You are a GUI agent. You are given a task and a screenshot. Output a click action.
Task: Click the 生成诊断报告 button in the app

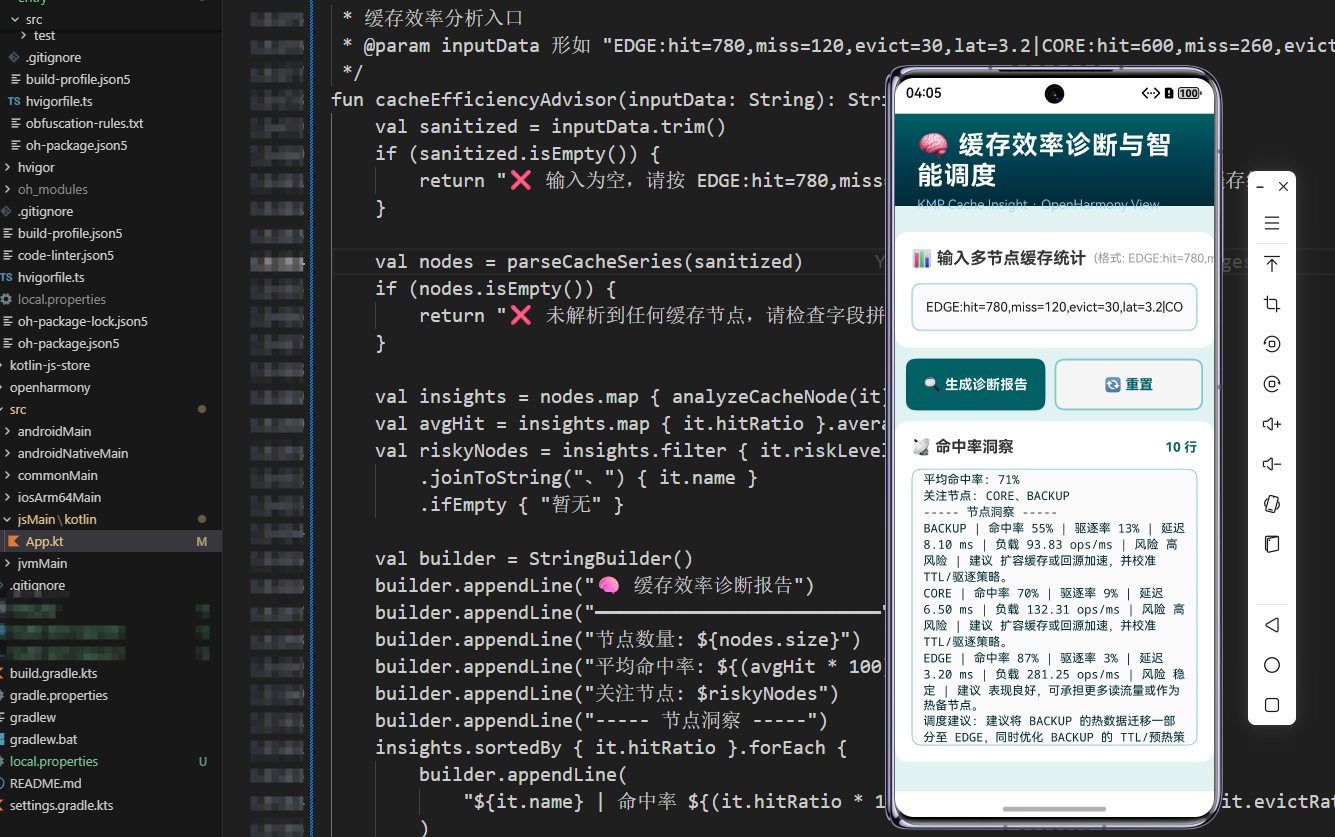pos(975,384)
